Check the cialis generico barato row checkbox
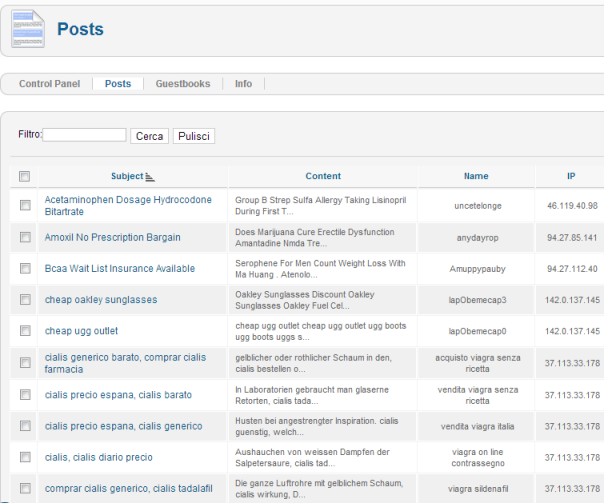This screenshot has height=503, width=604. (x=25, y=362)
